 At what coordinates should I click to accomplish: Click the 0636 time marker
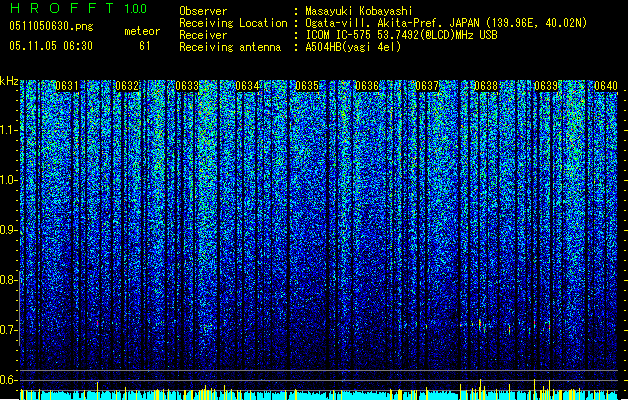coord(367,86)
